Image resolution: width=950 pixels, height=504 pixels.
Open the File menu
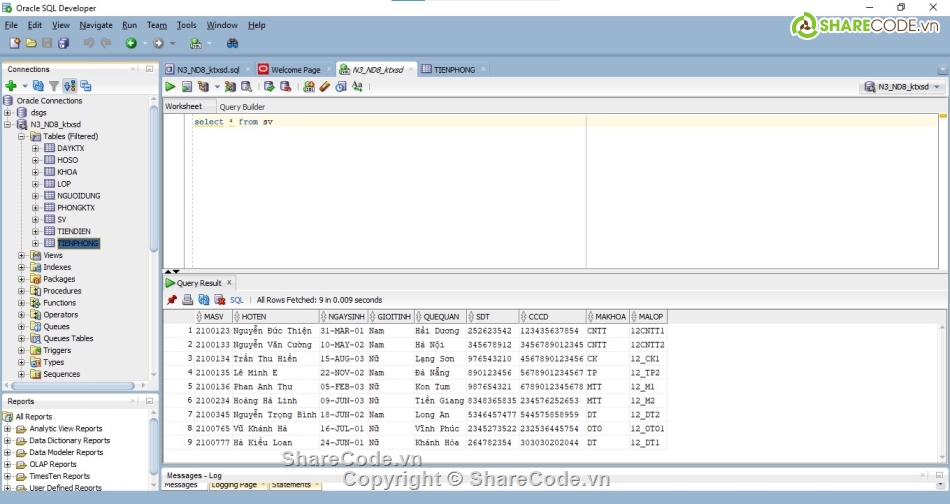(12, 25)
